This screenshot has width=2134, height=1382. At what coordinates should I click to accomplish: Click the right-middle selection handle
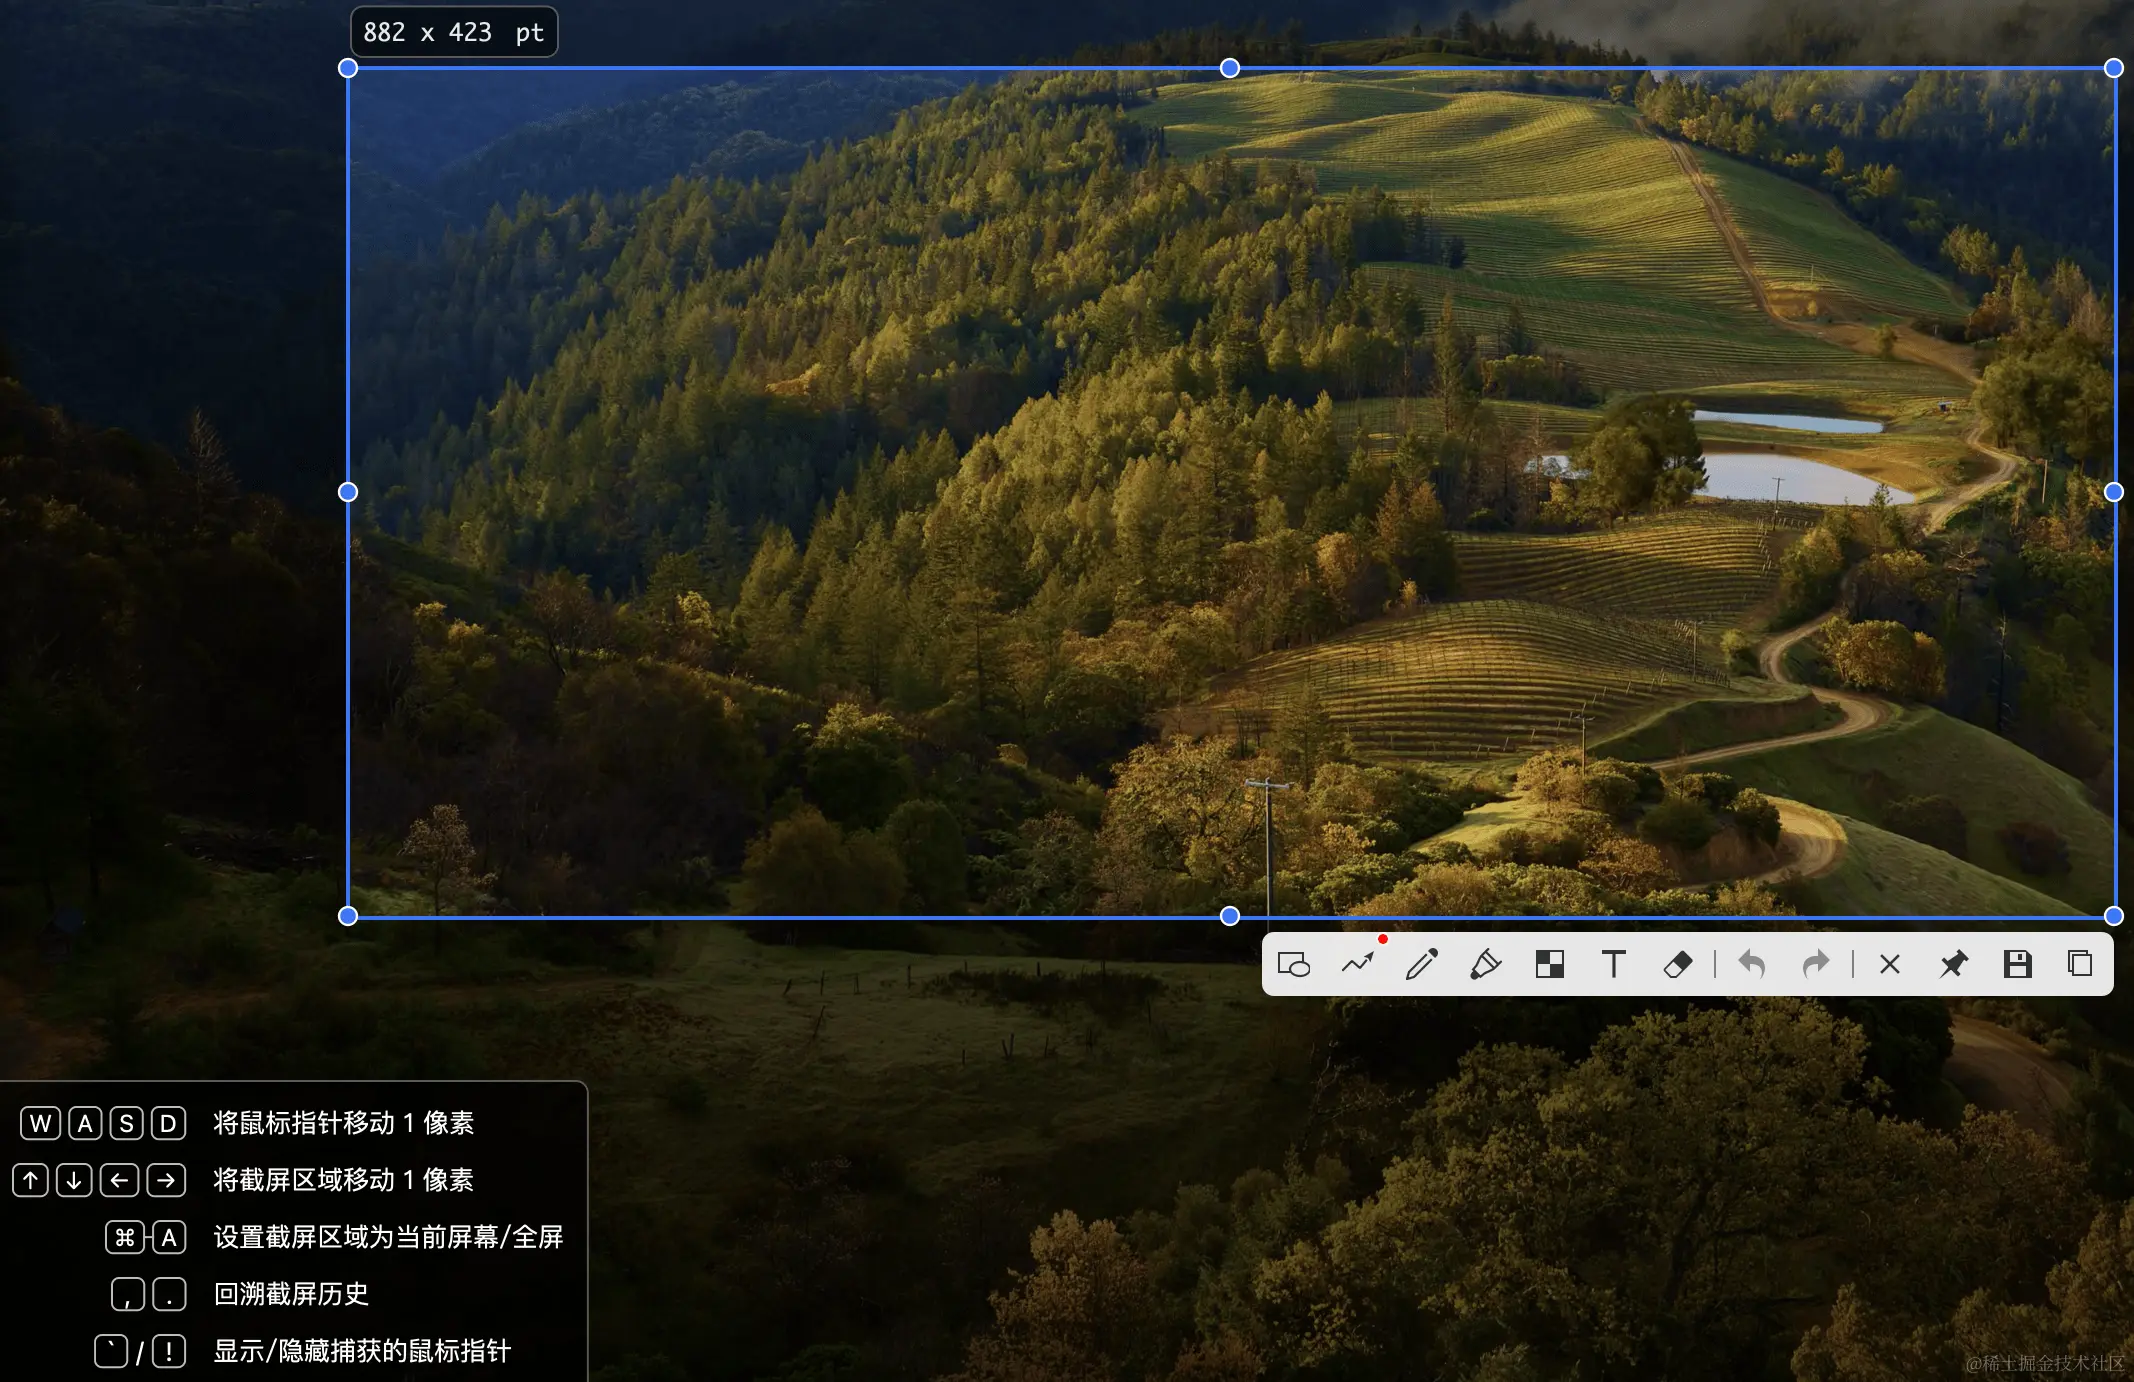(x=2113, y=492)
